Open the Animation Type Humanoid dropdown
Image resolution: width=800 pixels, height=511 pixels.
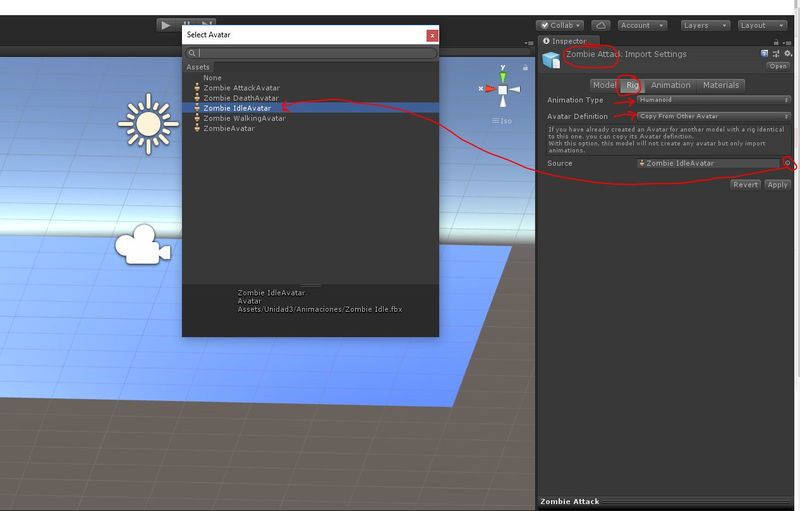click(x=714, y=100)
